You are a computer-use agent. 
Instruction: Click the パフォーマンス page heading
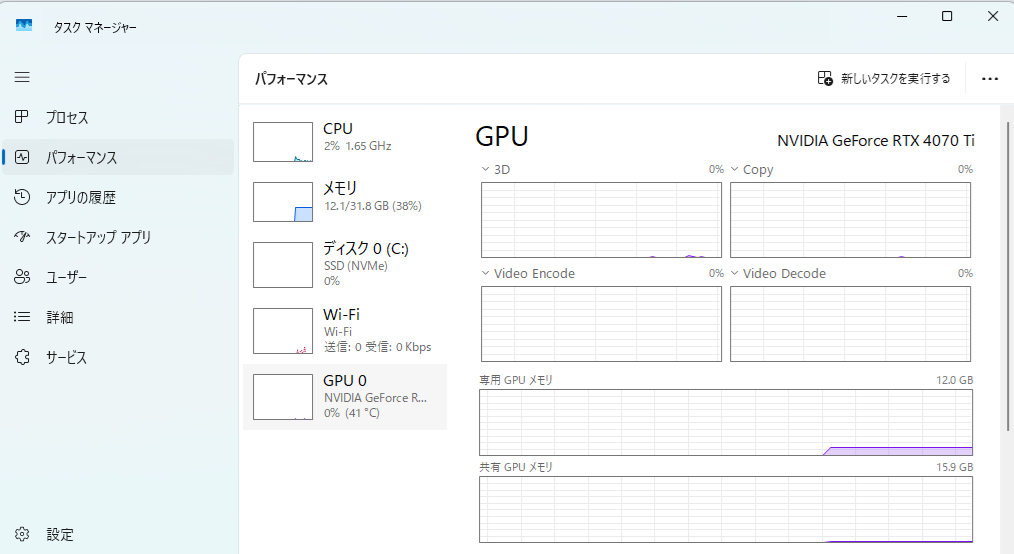tap(291, 79)
